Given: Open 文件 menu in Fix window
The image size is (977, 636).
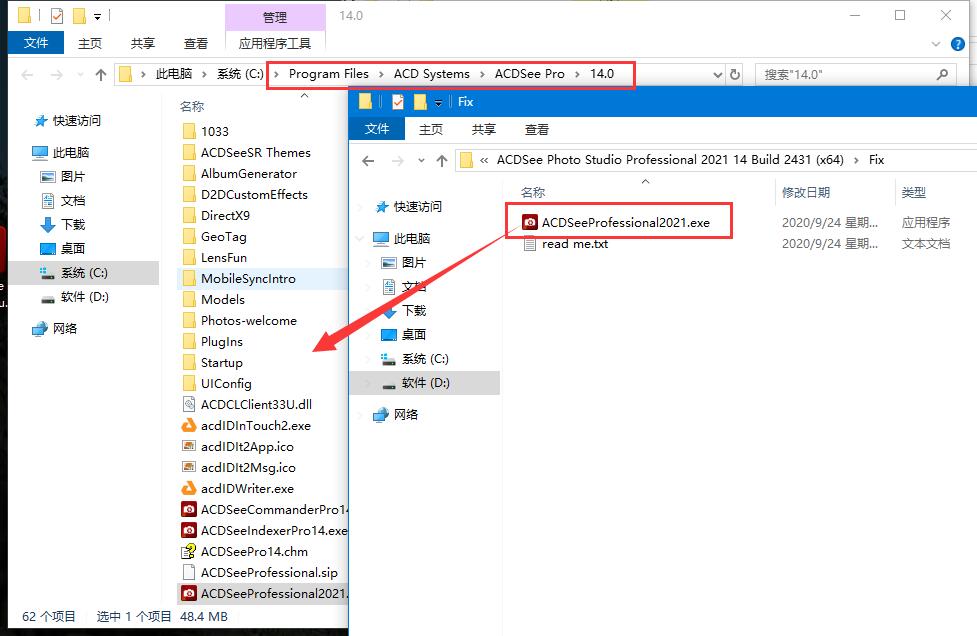Looking at the screenshot, I should pos(376,129).
